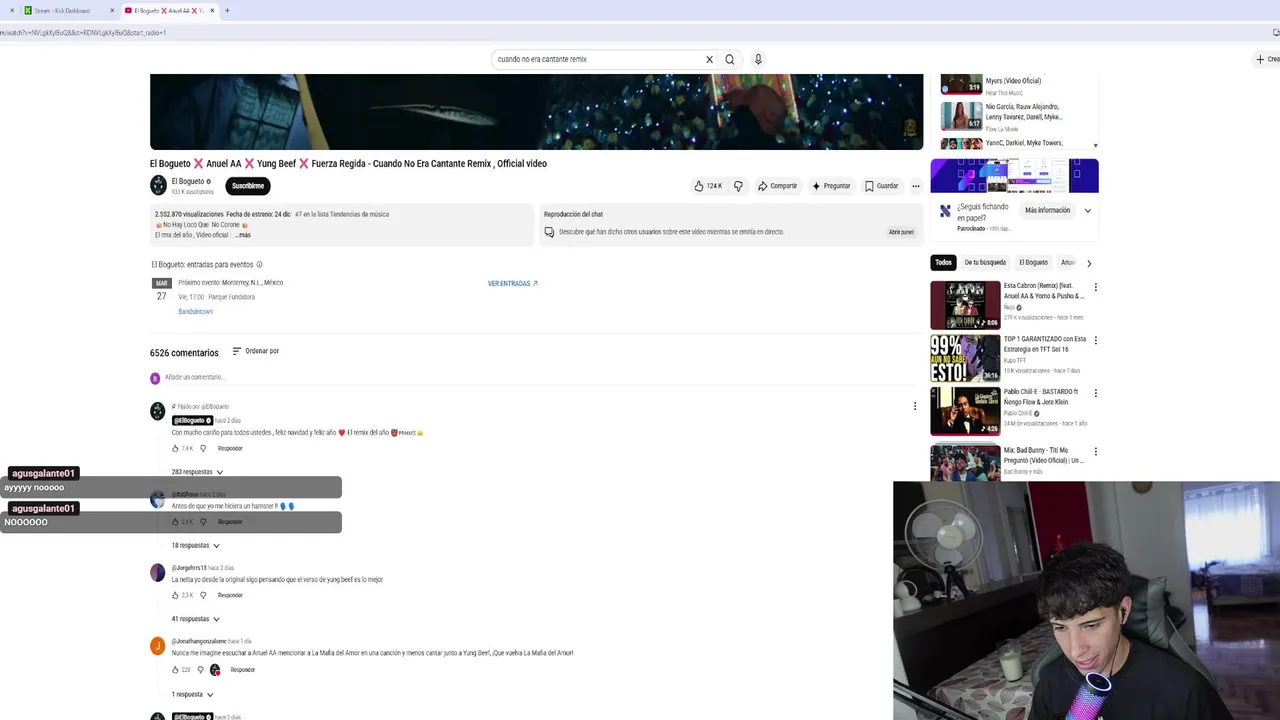Like the pinned comment with 7,4 K likes
The height and width of the screenshot is (720, 1280).
[176, 448]
